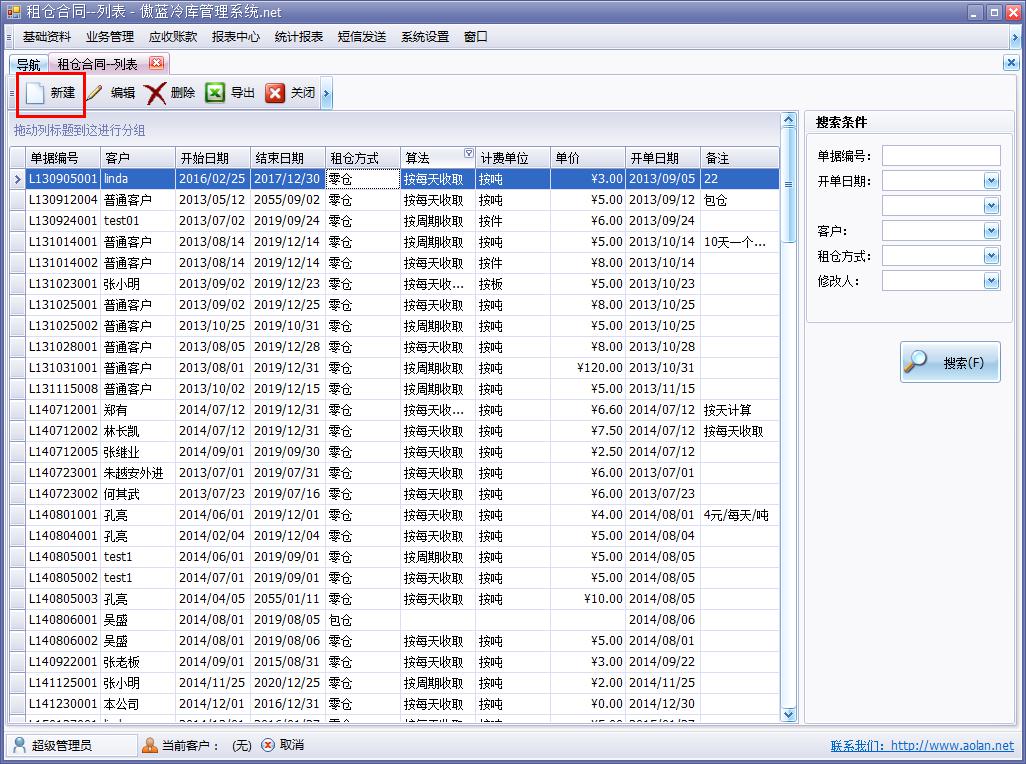Screen dimensions: 1026x764
Task: Open the 业务管理 menu
Action: coord(109,37)
